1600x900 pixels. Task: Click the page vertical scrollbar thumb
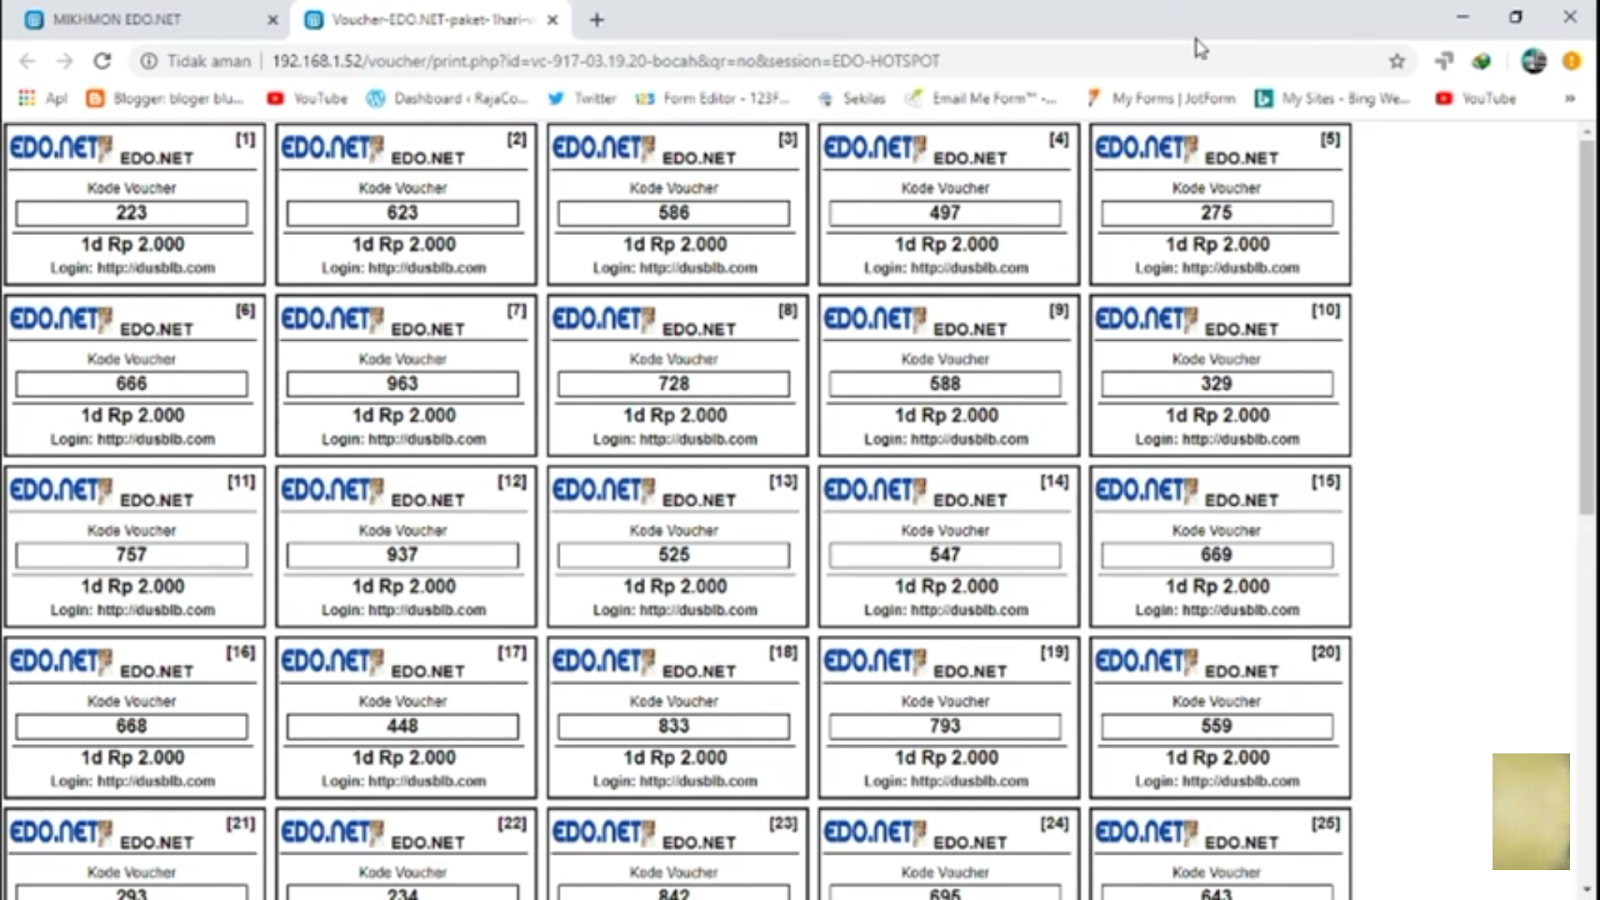tap(1587, 327)
